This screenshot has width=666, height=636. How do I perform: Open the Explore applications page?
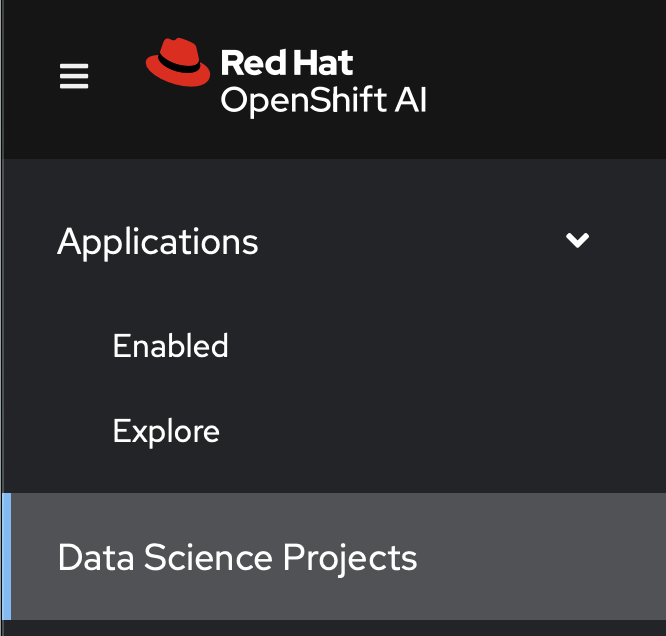pyautogui.click(x=166, y=431)
